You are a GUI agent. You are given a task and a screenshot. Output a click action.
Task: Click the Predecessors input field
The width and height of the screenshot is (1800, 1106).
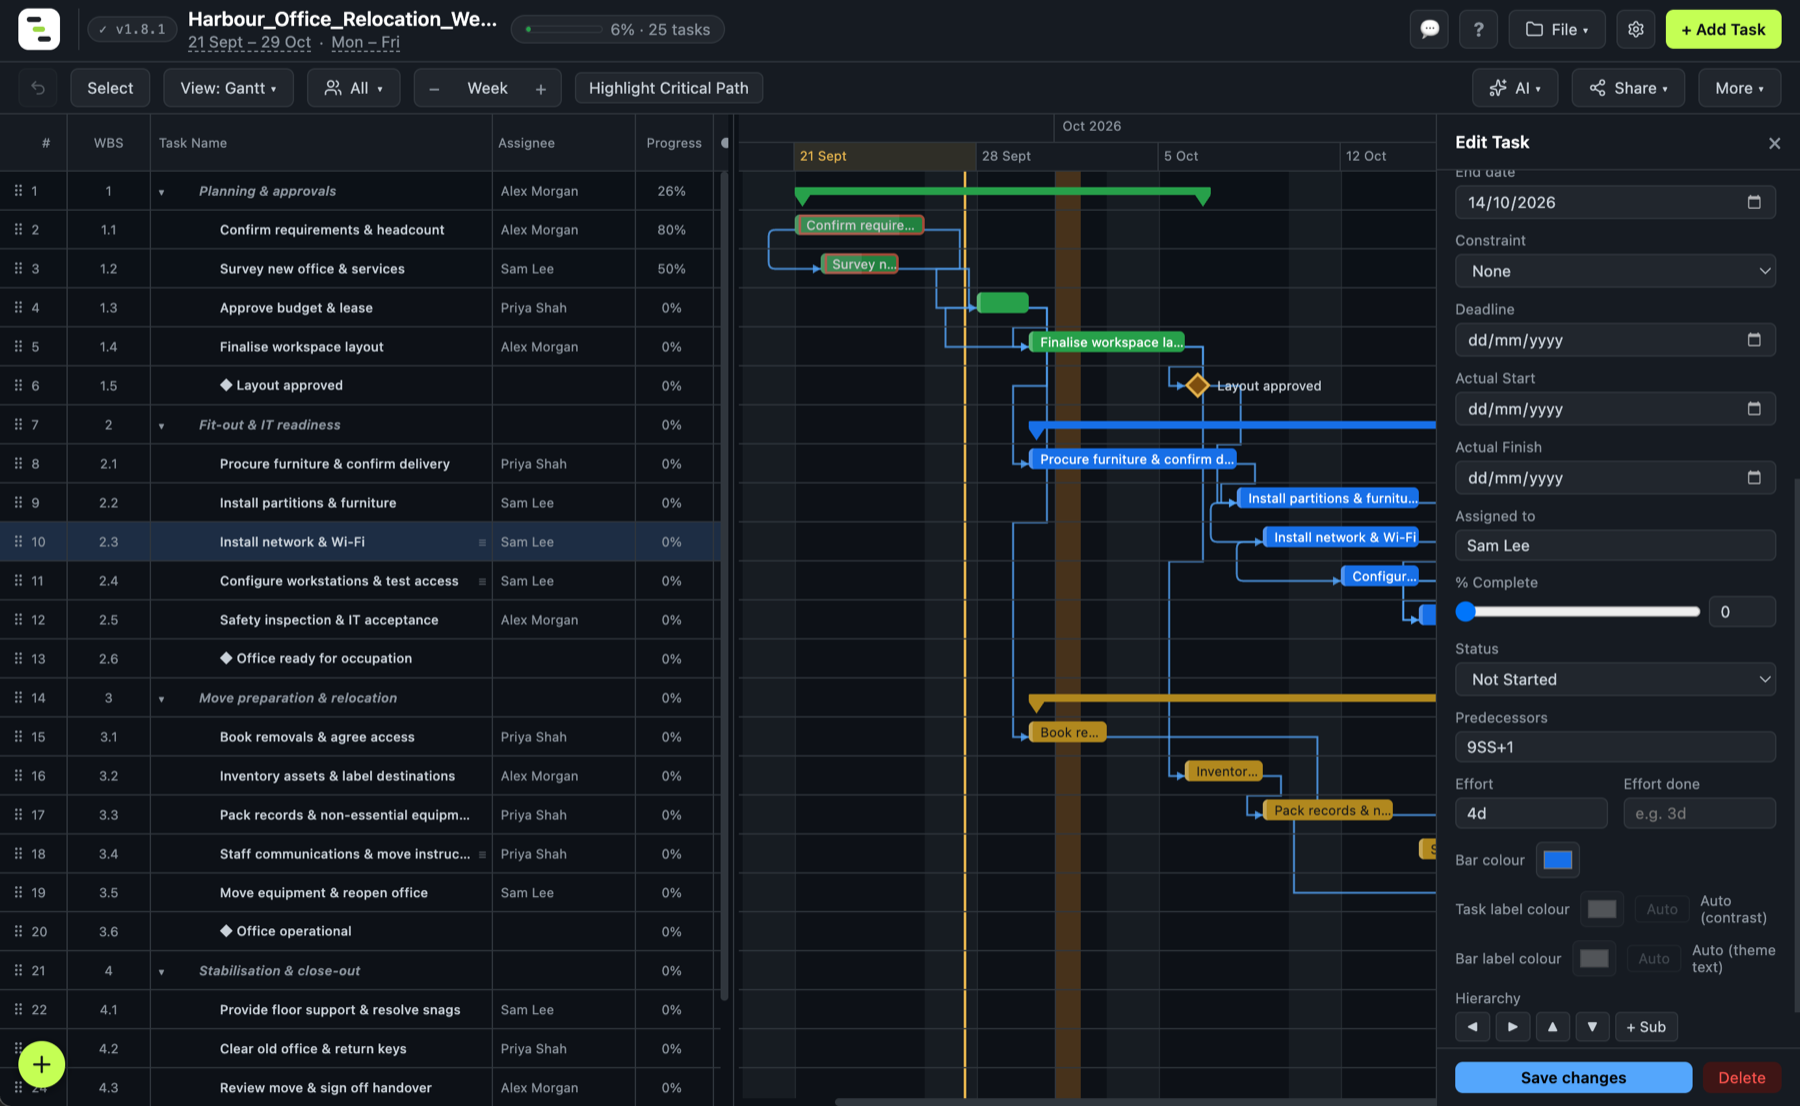[1615, 747]
